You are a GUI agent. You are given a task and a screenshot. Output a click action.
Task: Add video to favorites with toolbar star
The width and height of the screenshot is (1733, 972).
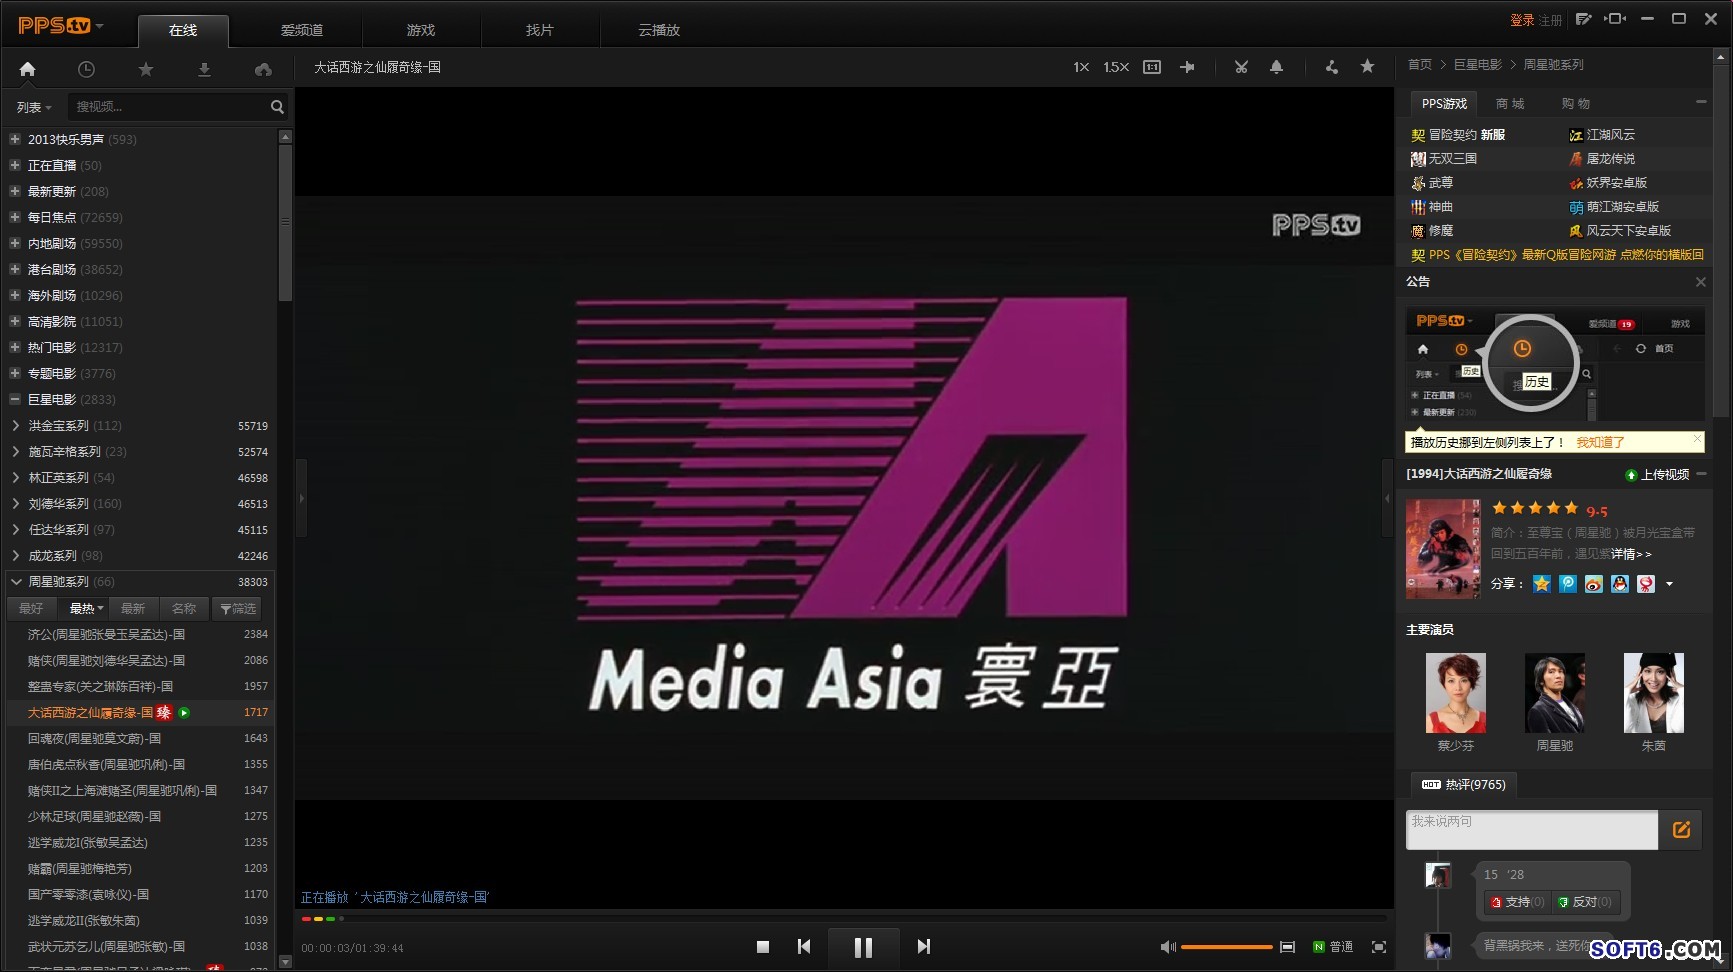1367,66
